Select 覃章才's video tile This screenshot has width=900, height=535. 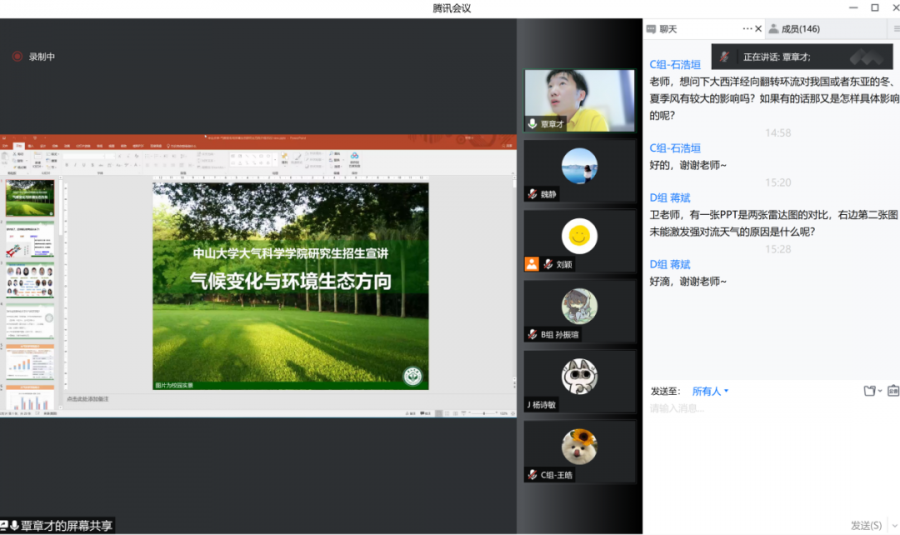(580, 100)
